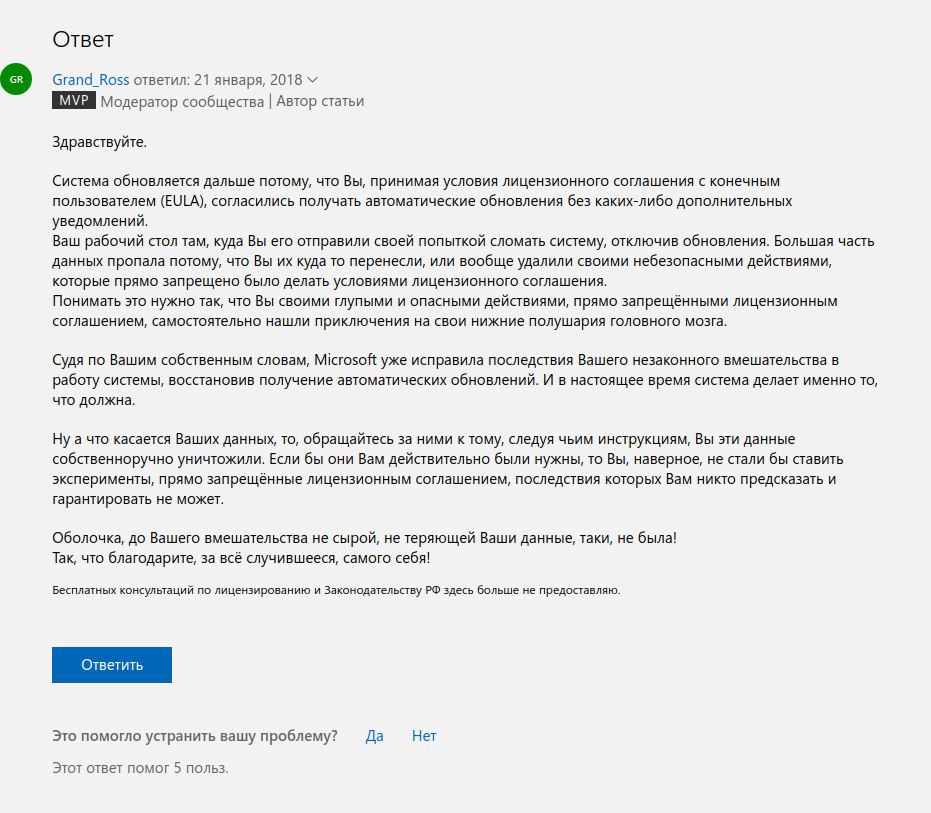Expand the chevron next to the reply date

[313, 79]
